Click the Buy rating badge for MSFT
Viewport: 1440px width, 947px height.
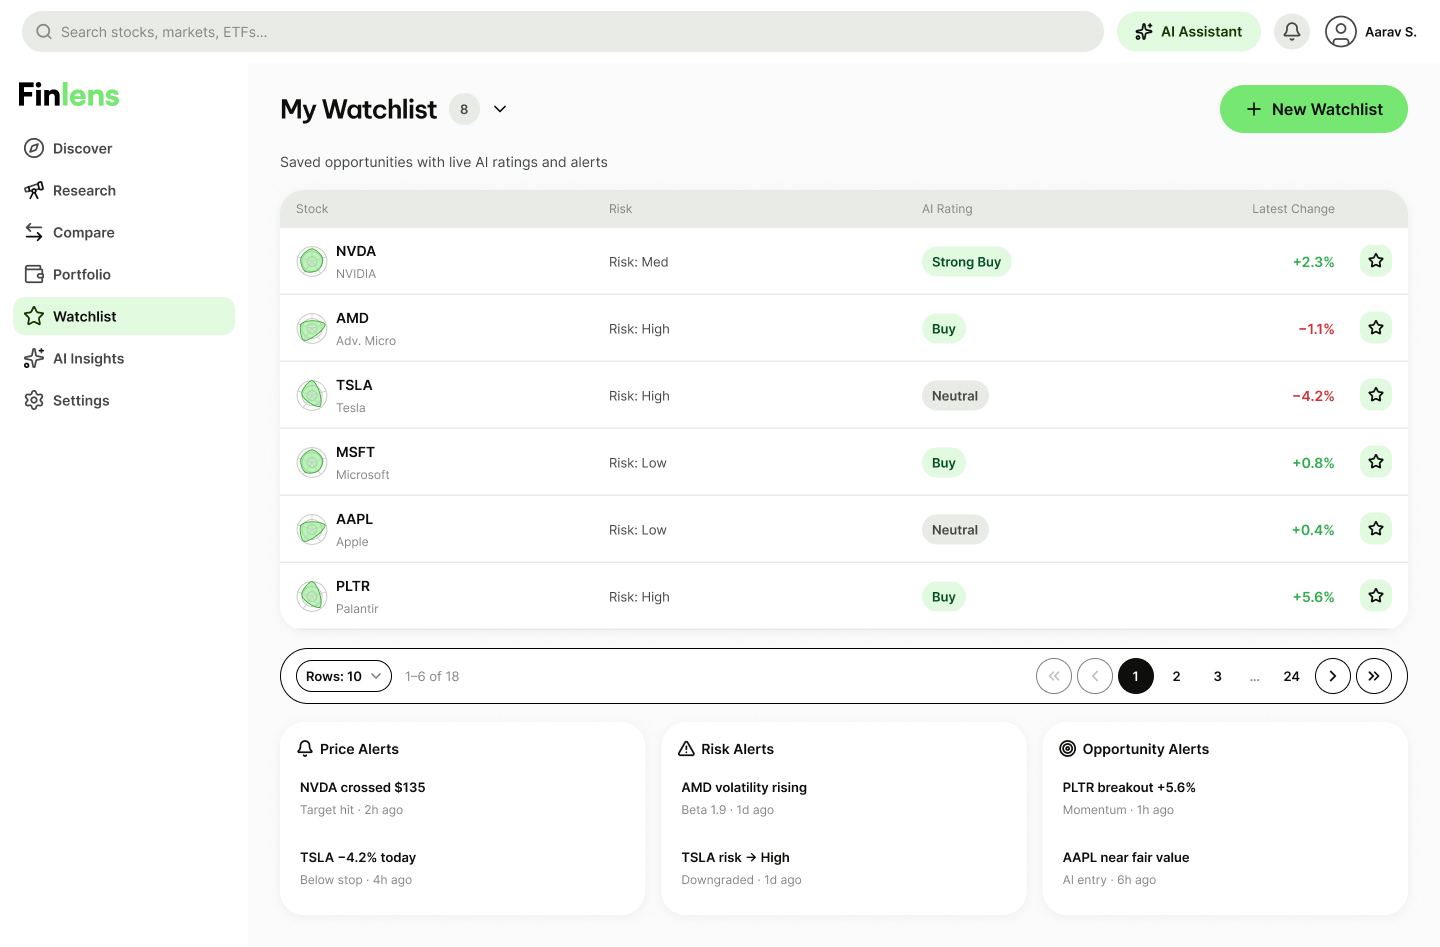pyautogui.click(x=944, y=463)
